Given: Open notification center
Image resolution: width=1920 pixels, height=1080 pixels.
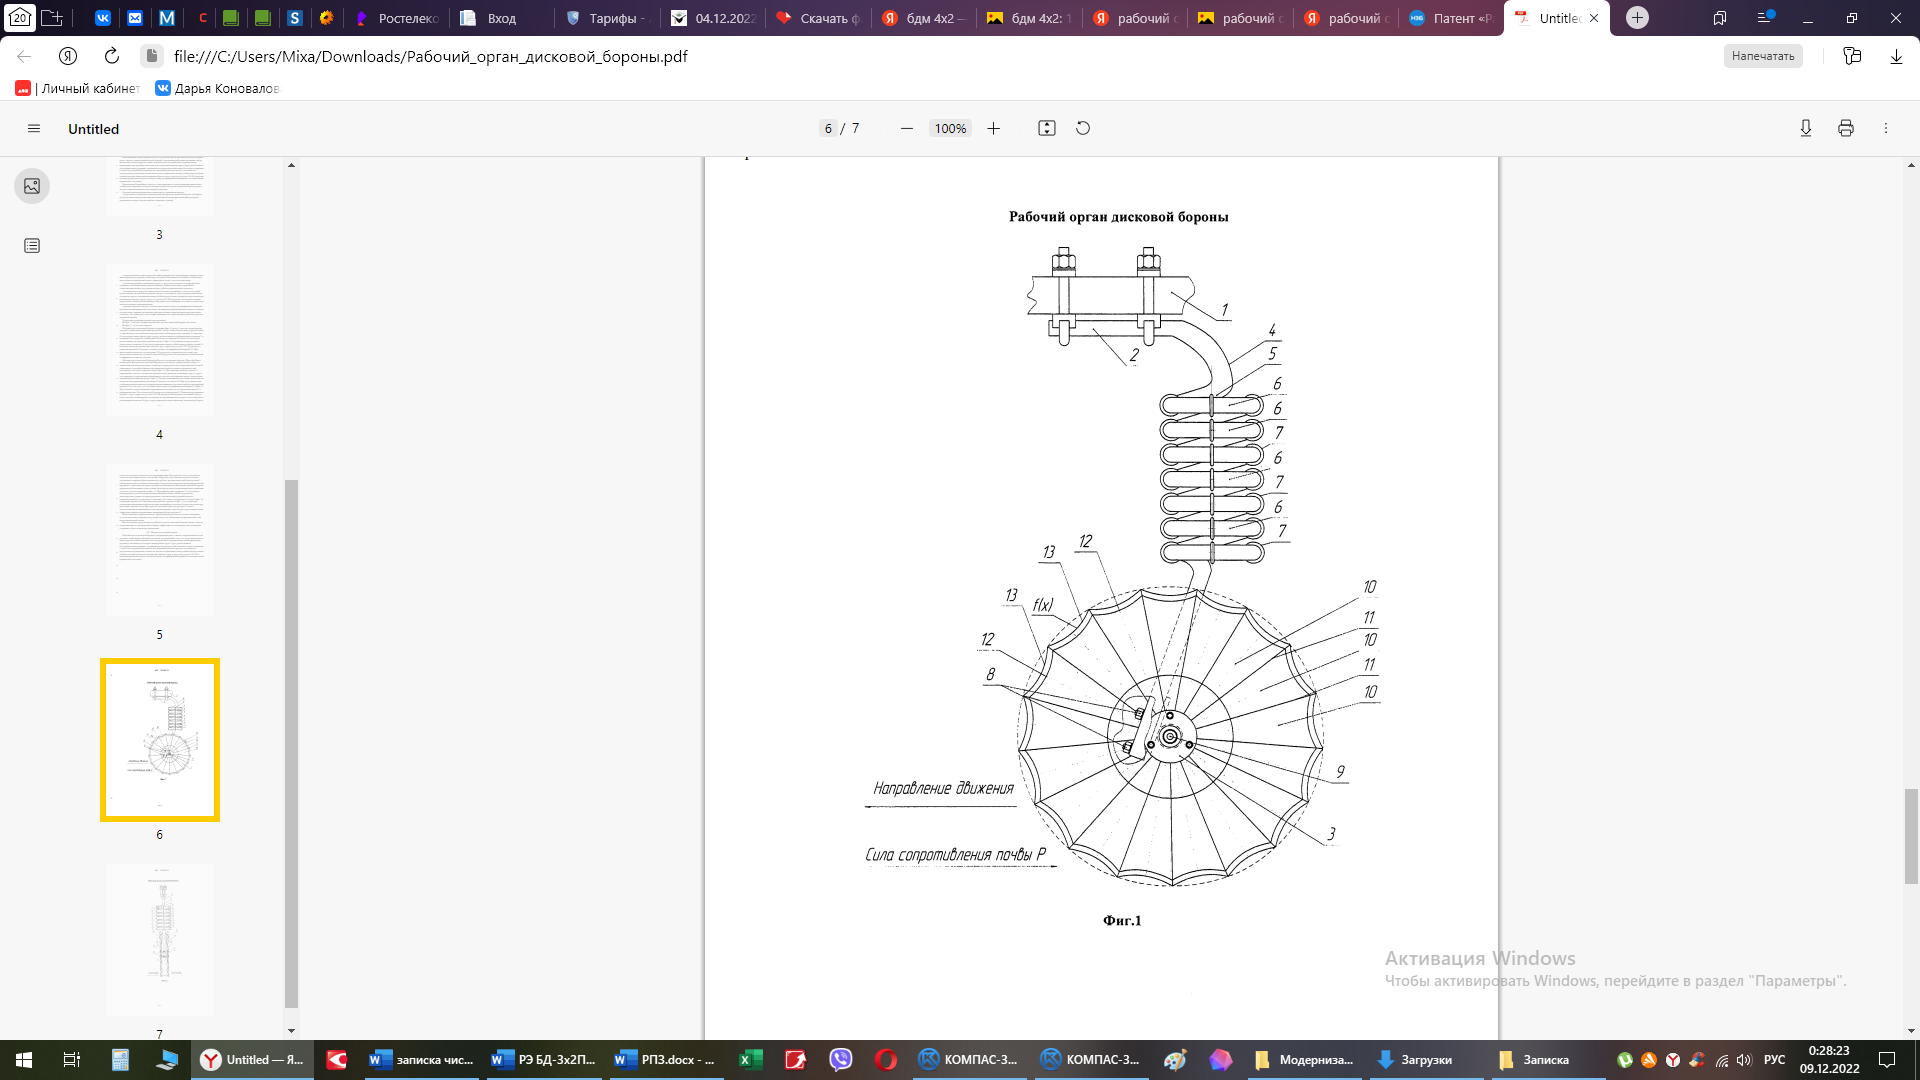Looking at the screenshot, I should point(1887,1060).
